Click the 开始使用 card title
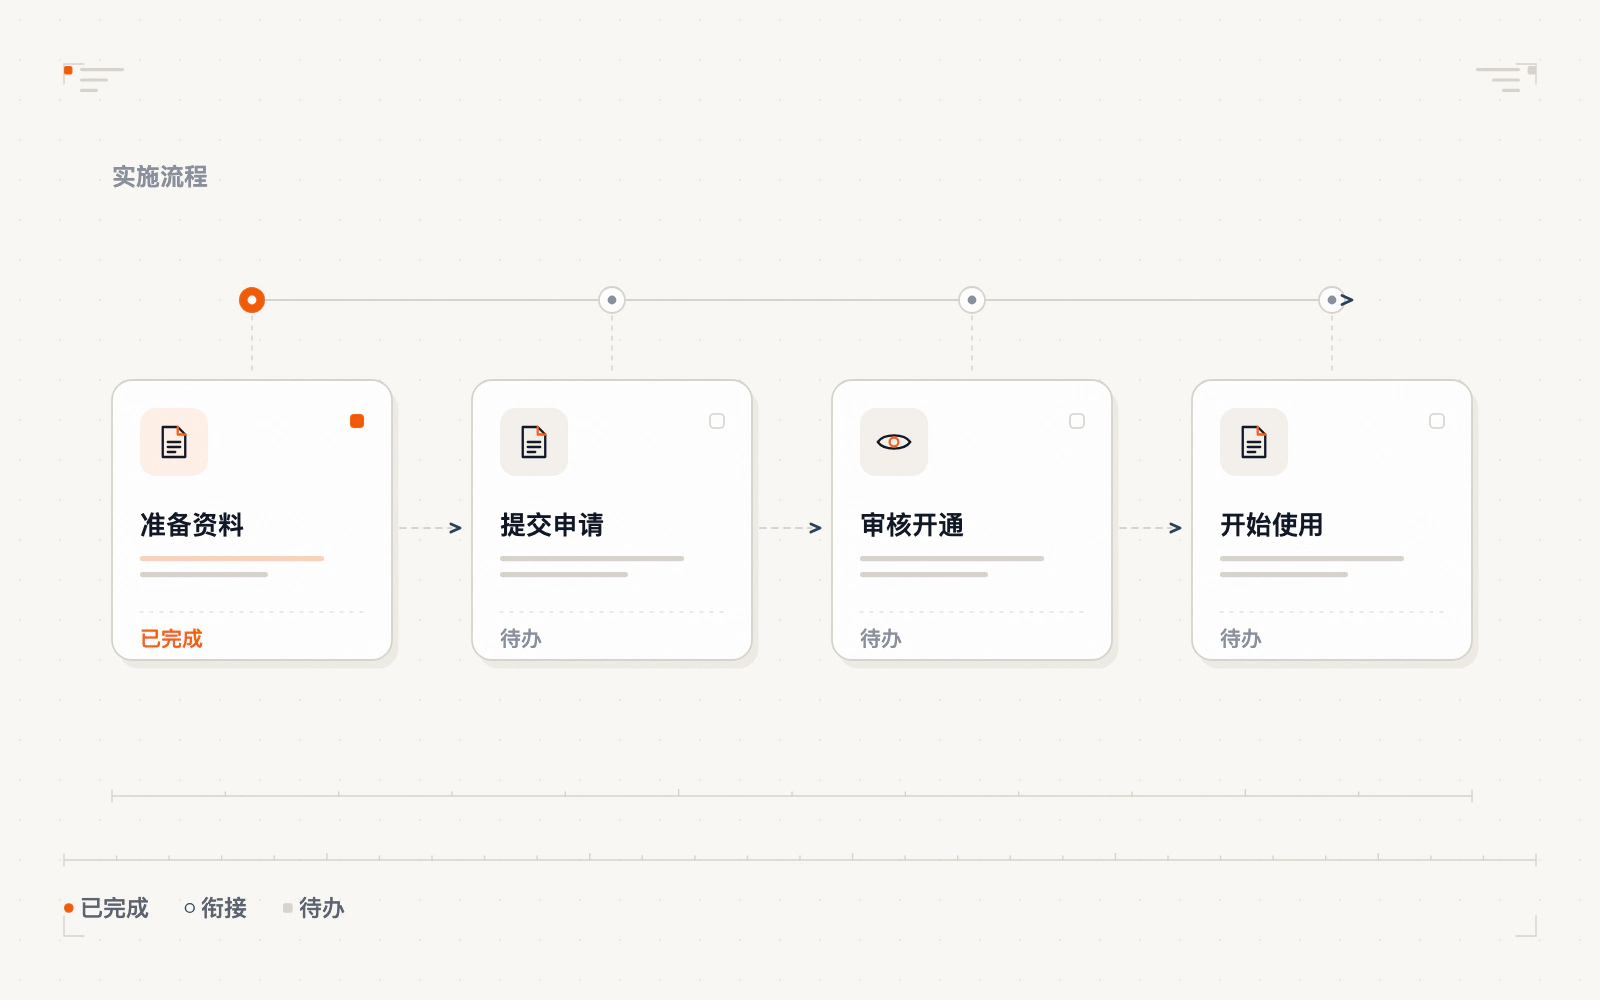 click(x=1272, y=525)
